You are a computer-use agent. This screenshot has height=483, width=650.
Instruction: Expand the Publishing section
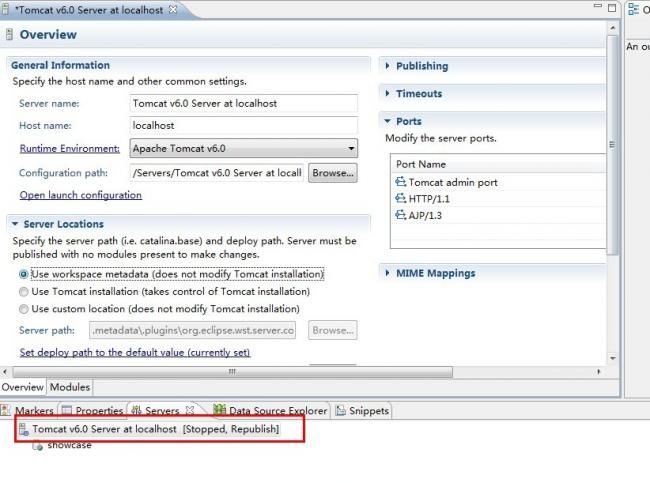click(x=387, y=66)
